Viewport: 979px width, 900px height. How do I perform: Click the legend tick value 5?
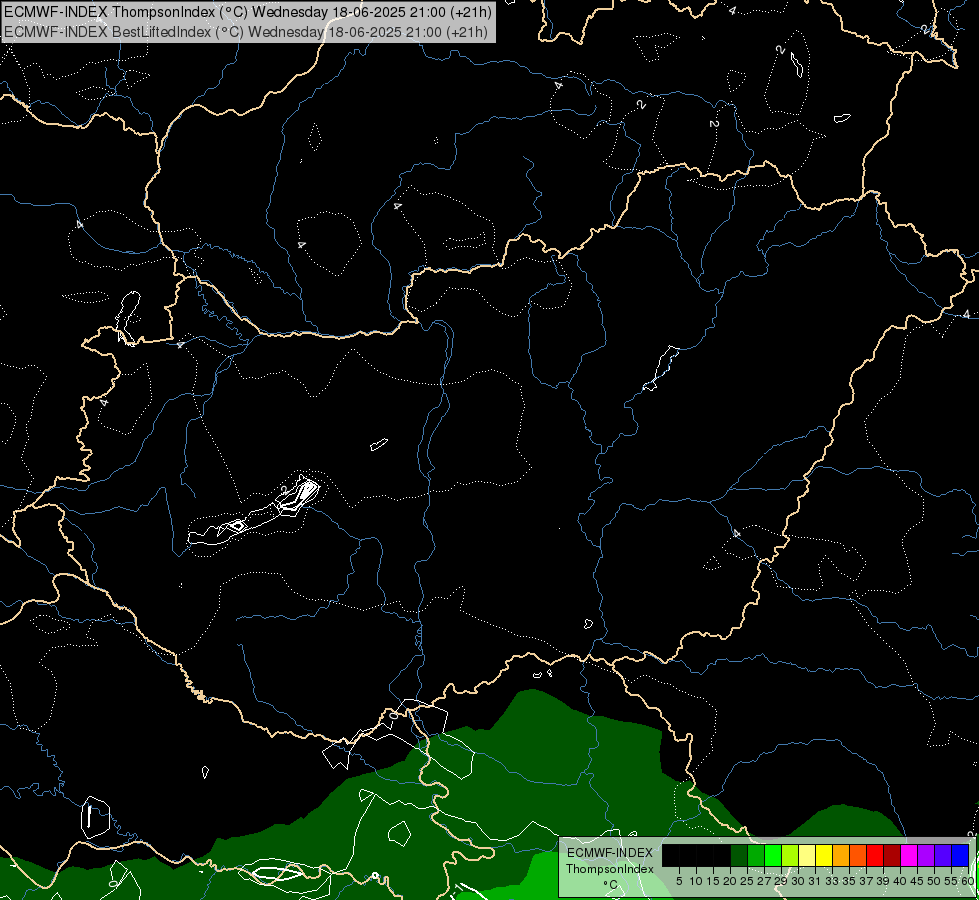pyautogui.click(x=679, y=881)
